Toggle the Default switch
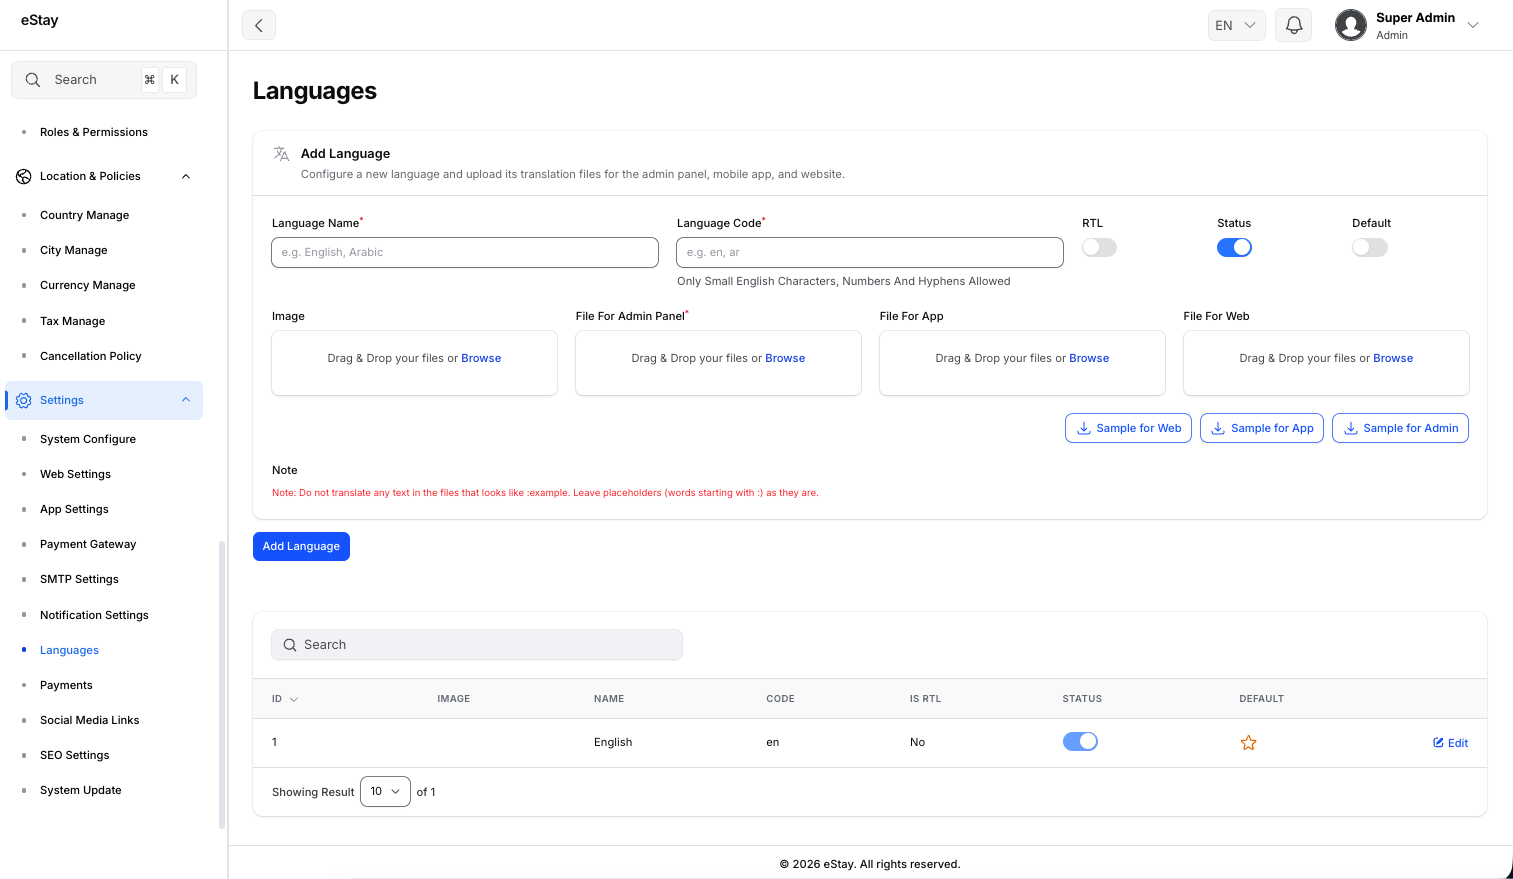 (x=1369, y=247)
